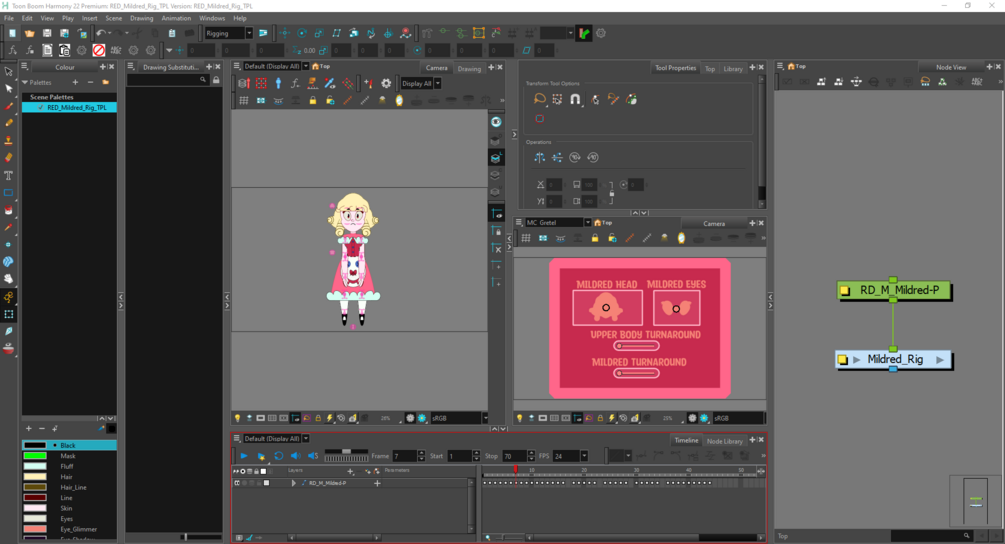Click the green triangle nodes icon in Node View toolbar
1005x544 pixels.
[942, 82]
